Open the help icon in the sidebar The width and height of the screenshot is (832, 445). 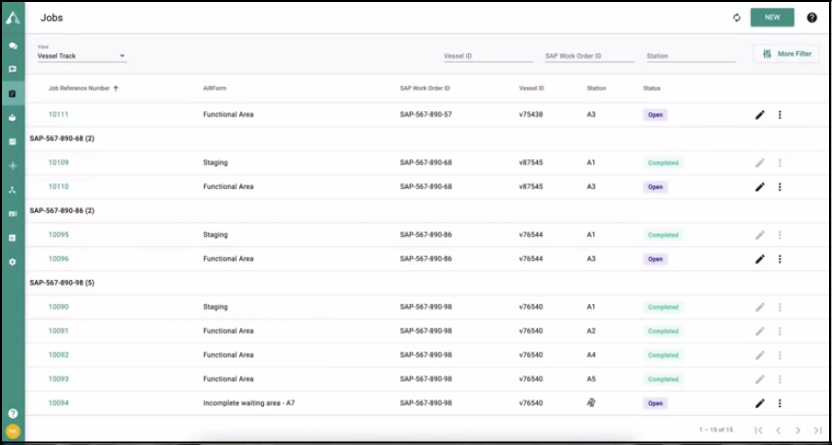[x=13, y=414]
